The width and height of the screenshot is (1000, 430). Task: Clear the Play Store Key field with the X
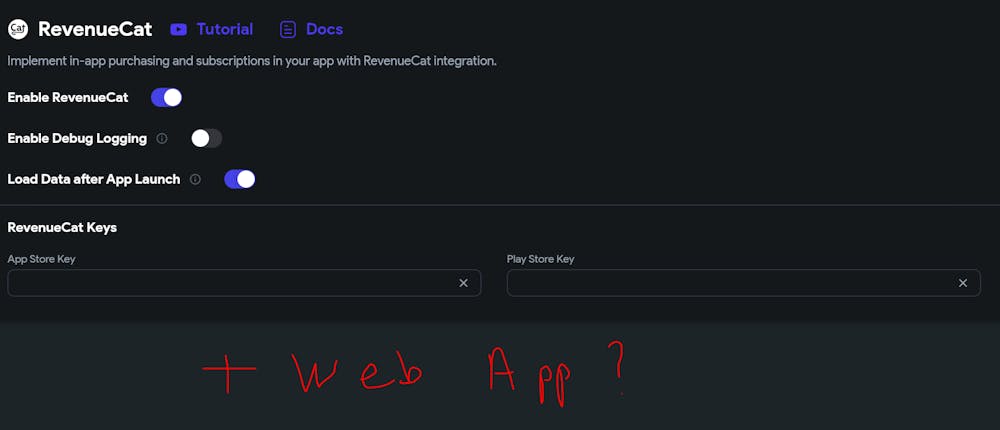coord(963,283)
